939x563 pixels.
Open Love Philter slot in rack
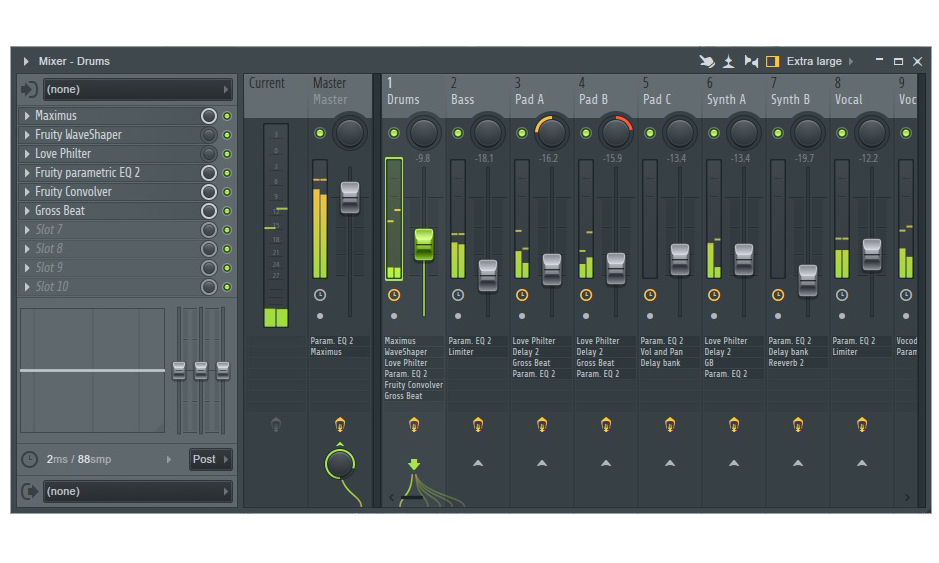pos(111,154)
